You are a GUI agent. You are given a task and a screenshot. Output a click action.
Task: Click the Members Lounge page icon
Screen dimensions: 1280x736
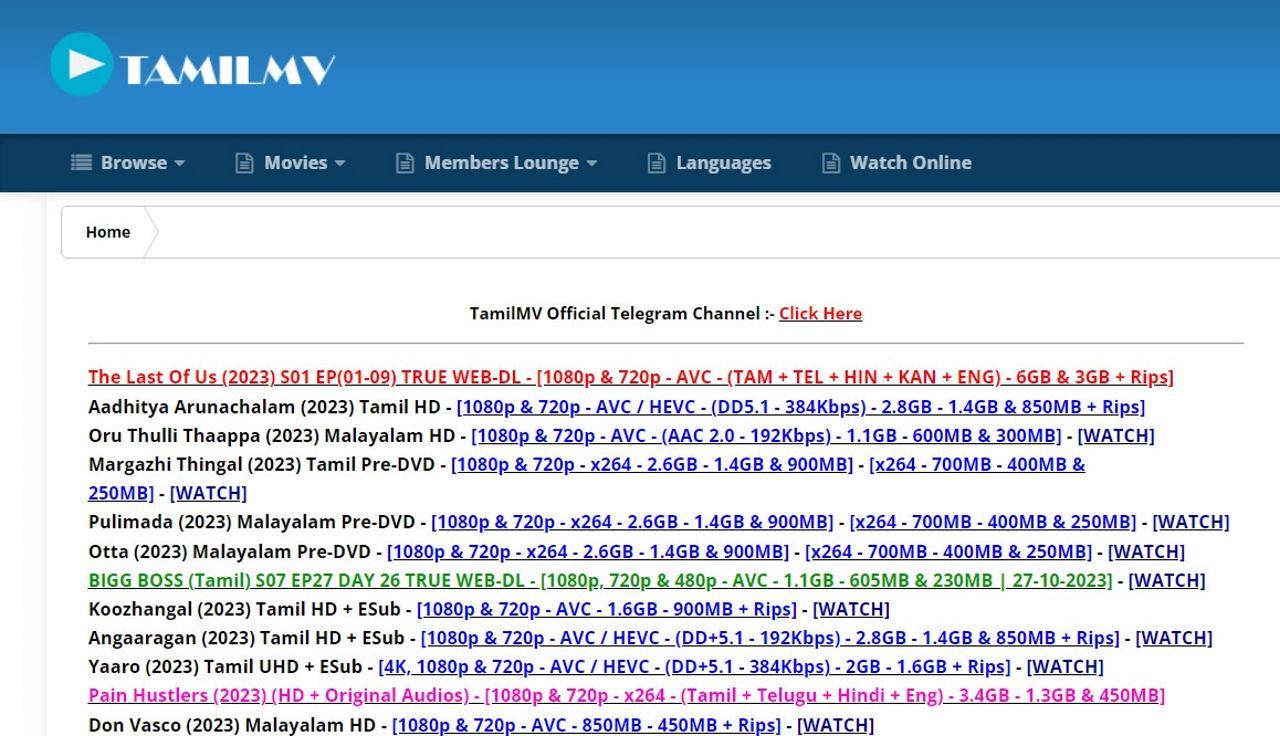point(404,163)
